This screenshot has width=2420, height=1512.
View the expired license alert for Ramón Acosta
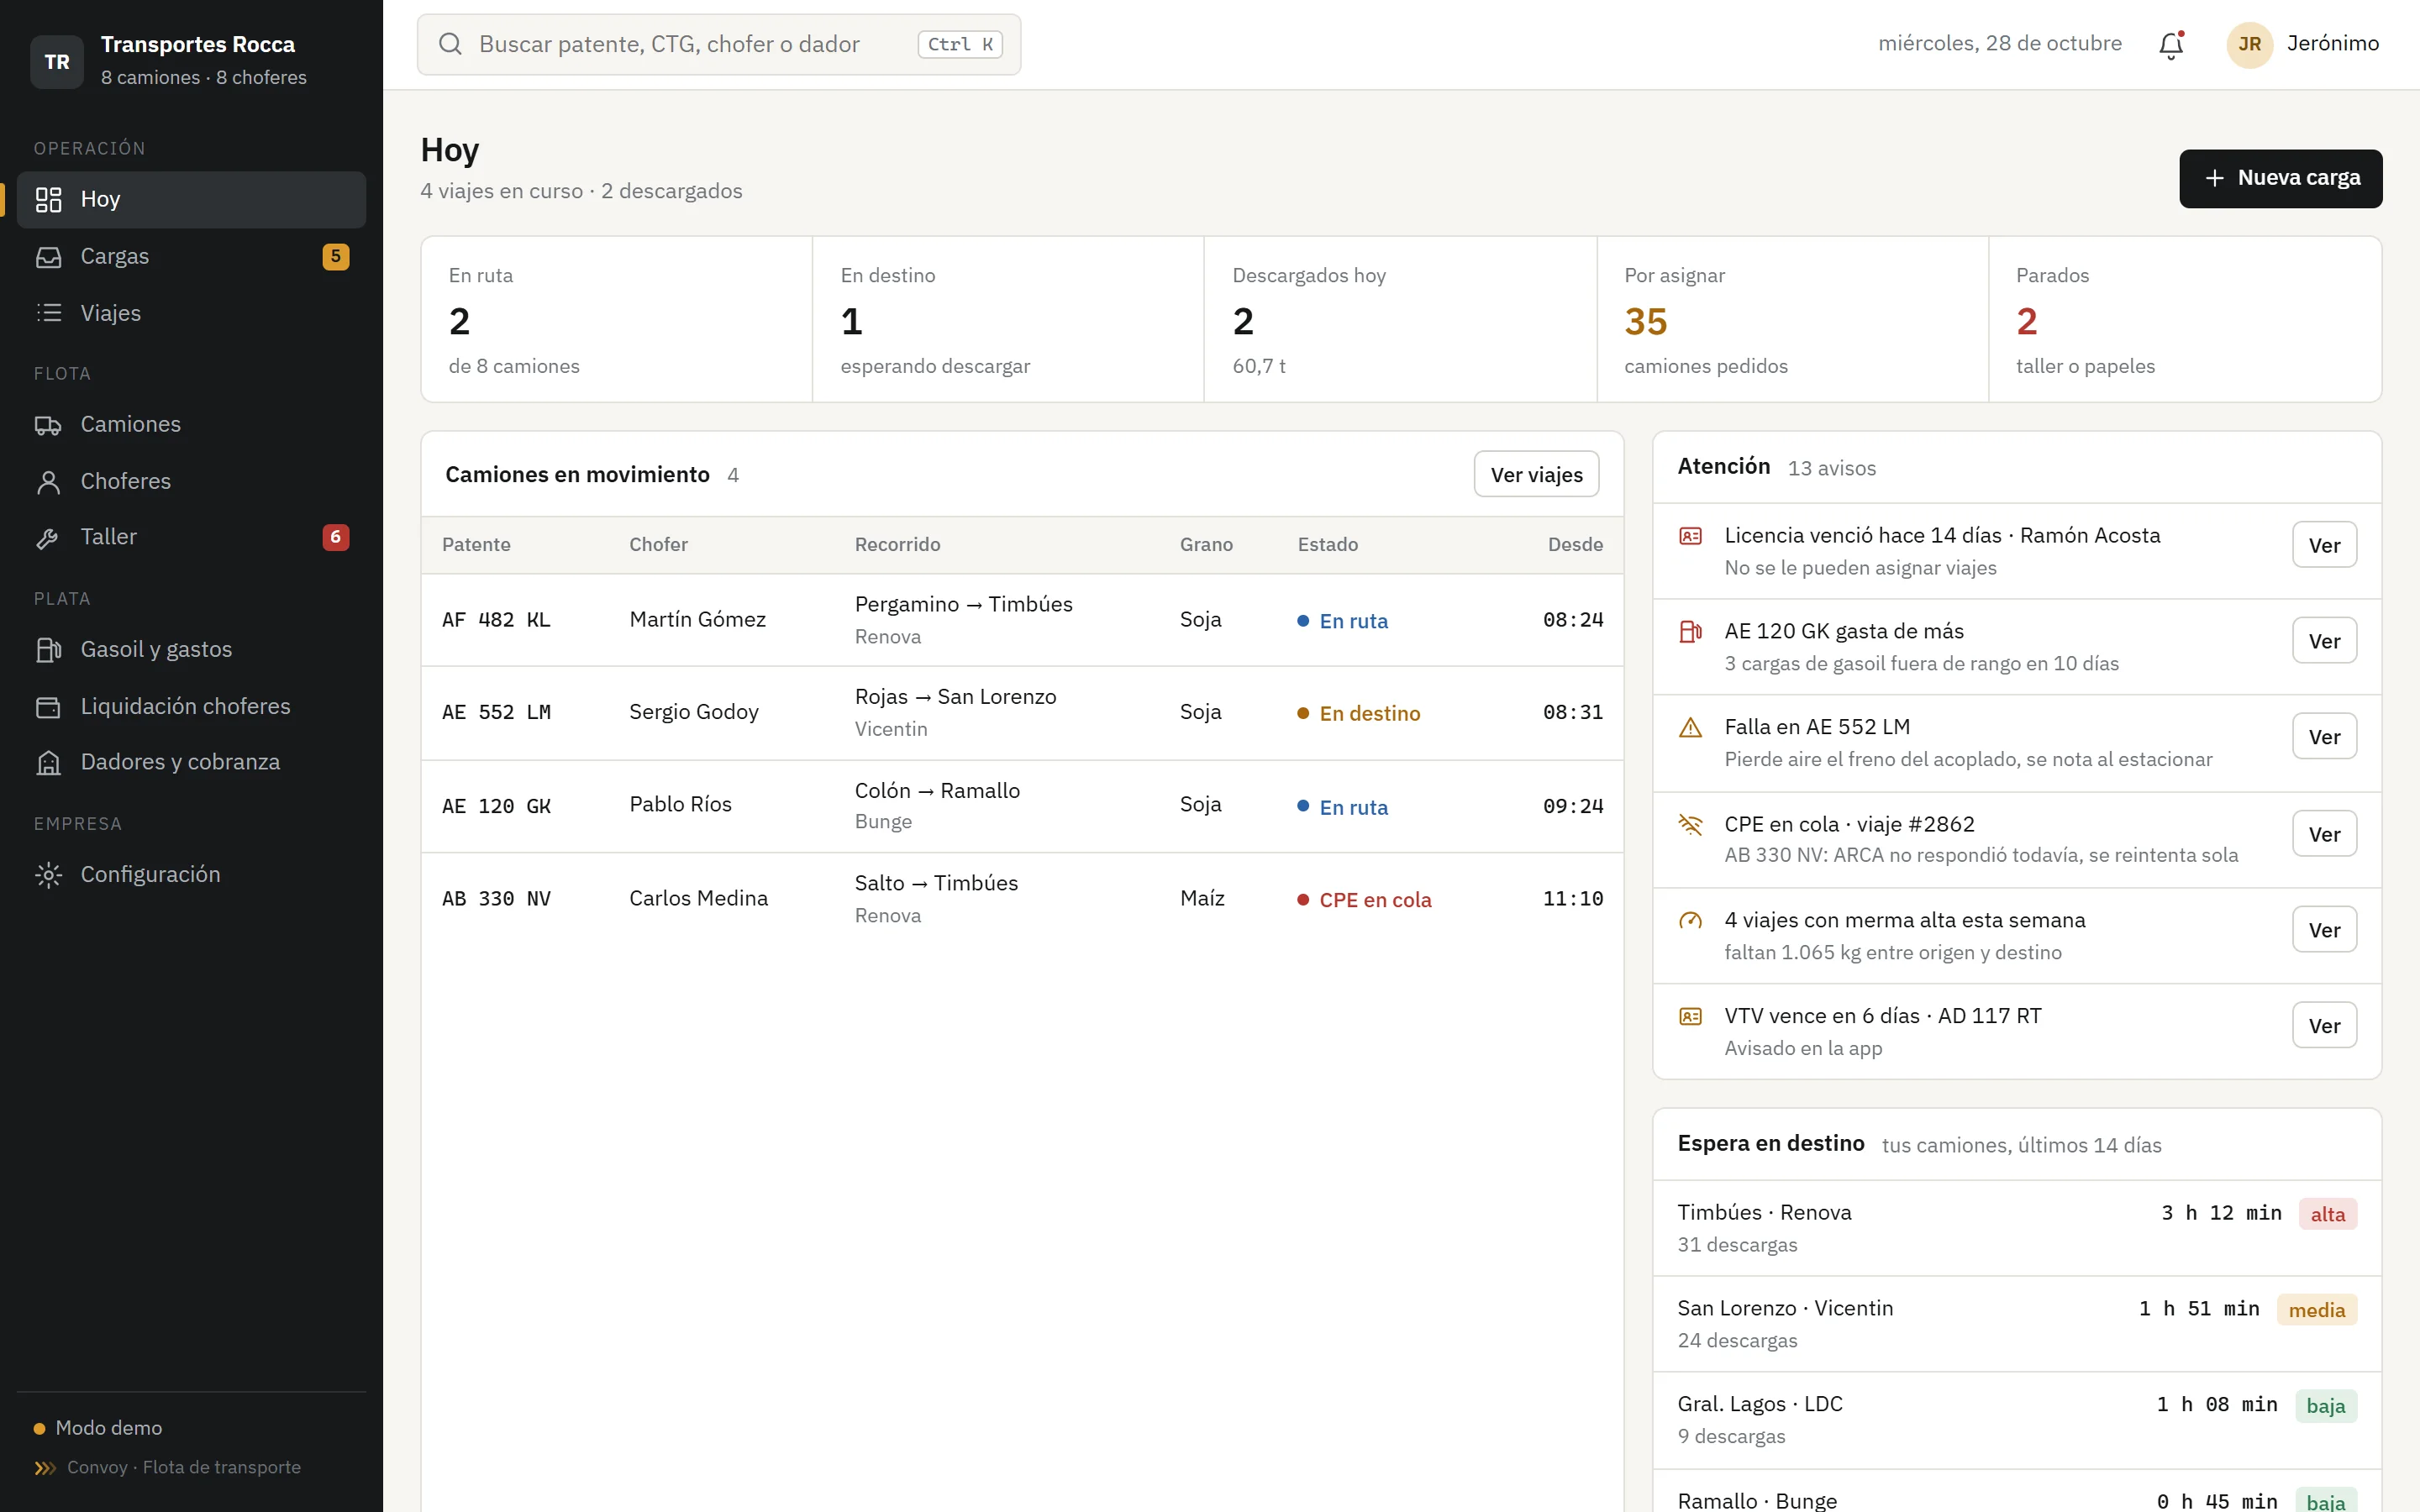(2324, 545)
